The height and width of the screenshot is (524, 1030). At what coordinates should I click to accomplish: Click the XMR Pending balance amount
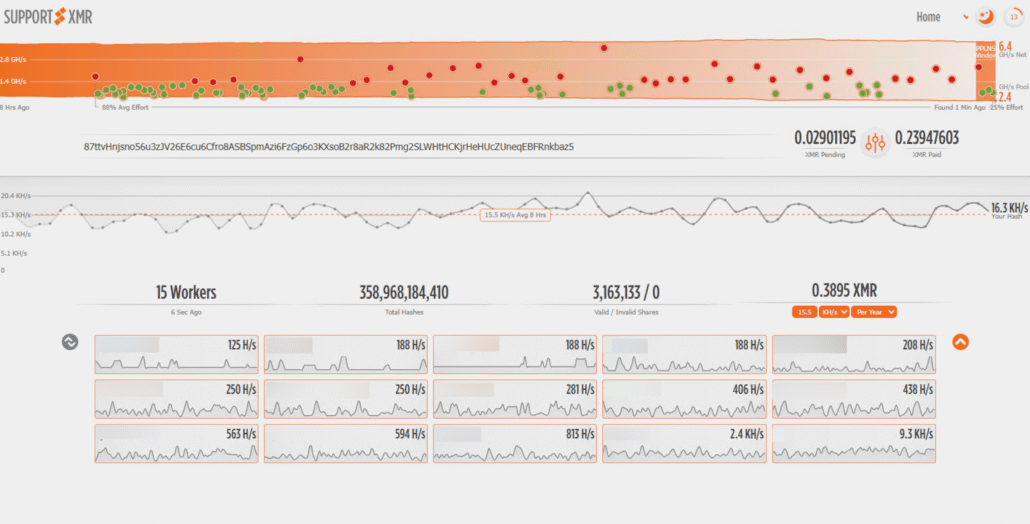[825, 138]
